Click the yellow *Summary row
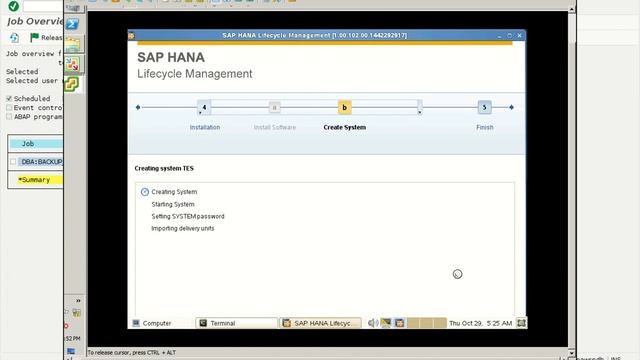Screen dimensions: 640x360 40,180
